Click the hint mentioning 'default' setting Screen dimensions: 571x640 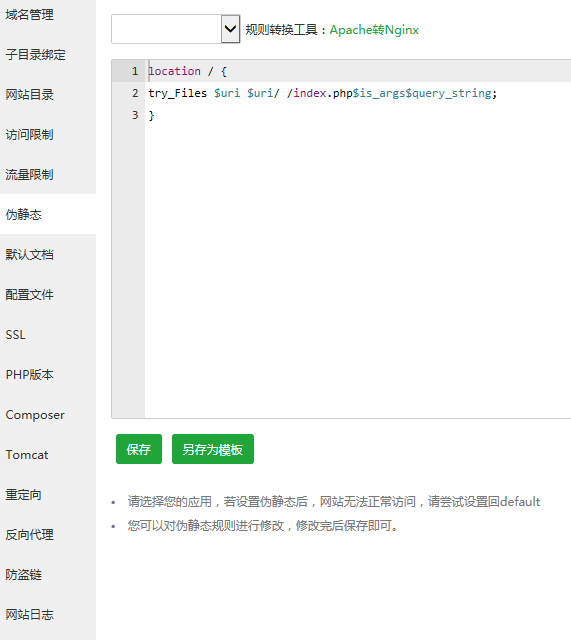(x=334, y=502)
